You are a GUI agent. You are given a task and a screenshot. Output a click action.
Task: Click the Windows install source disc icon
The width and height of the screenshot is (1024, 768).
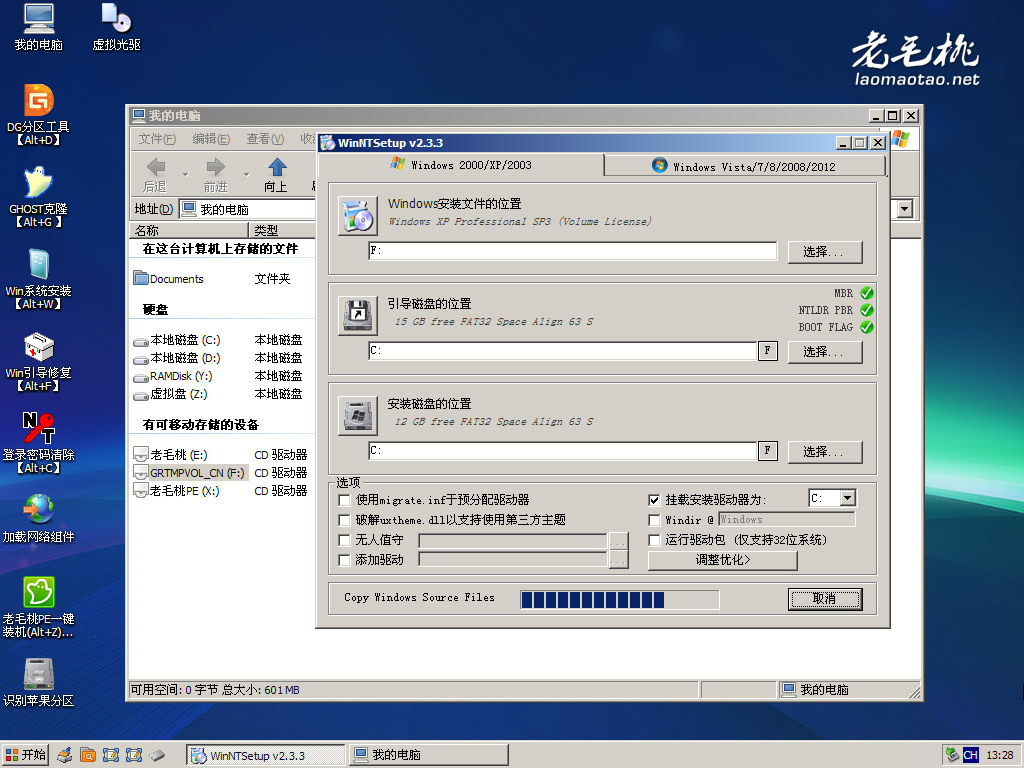click(x=358, y=216)
